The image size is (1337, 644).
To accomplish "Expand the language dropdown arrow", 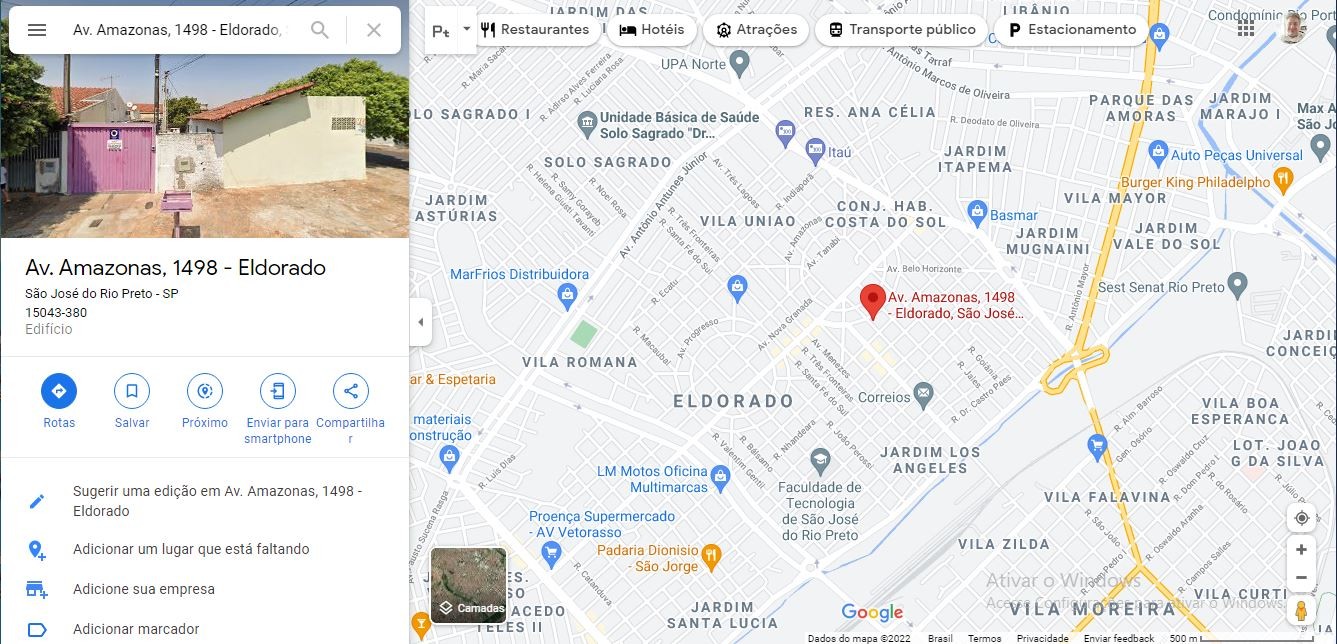I will 466,29.
